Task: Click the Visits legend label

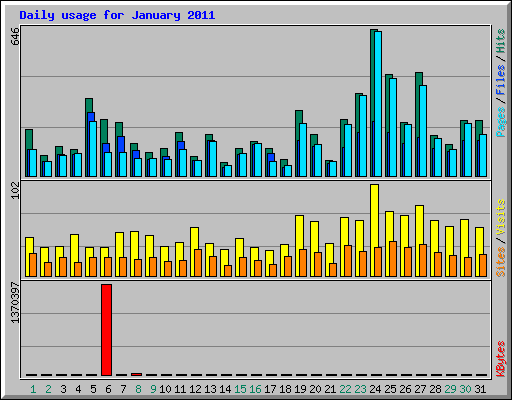Action: [500, 218]
